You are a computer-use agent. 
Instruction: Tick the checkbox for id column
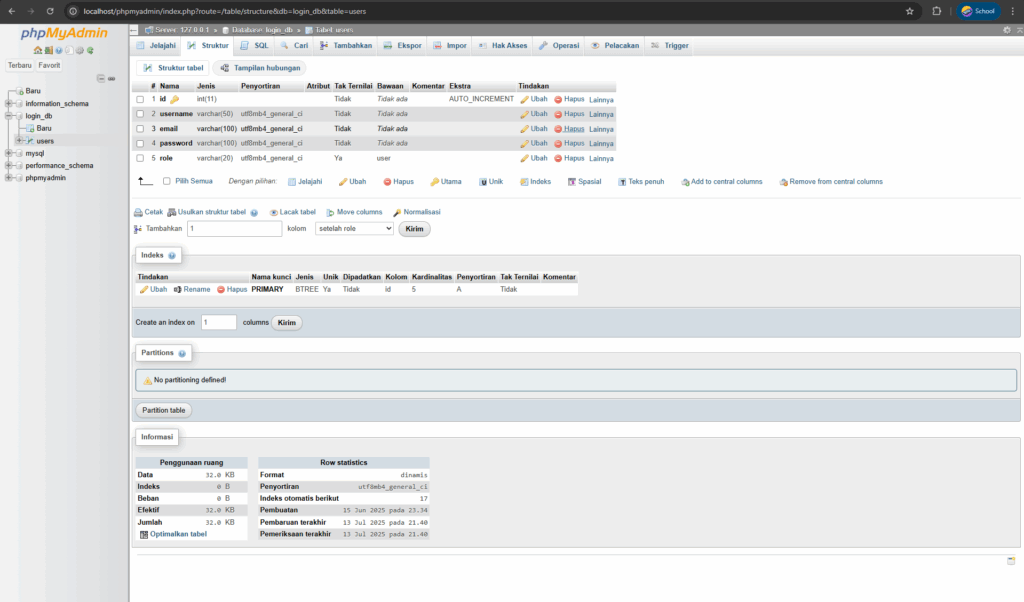[140, 100]
